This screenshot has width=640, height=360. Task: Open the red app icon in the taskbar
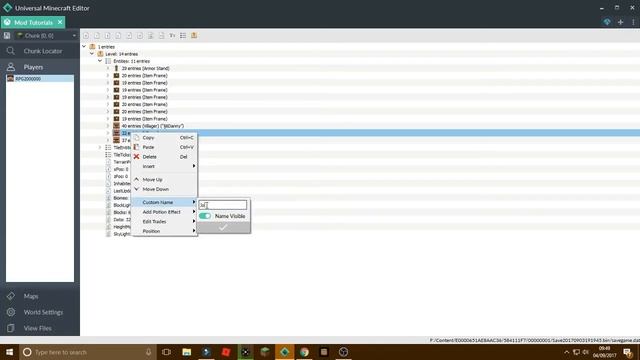(226, 352)
